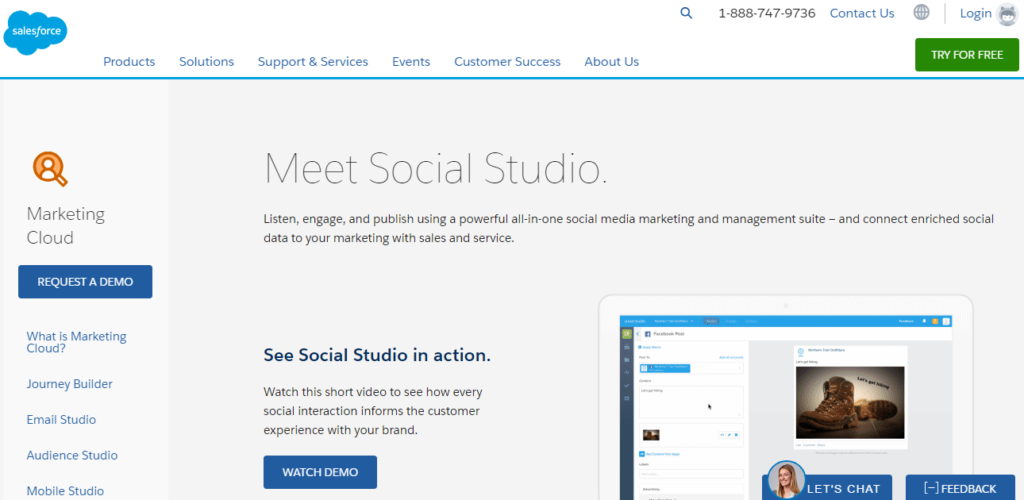The image size is (1024, 500).
Task: Open the Journey Builder link
Action: tap(69, 384)
